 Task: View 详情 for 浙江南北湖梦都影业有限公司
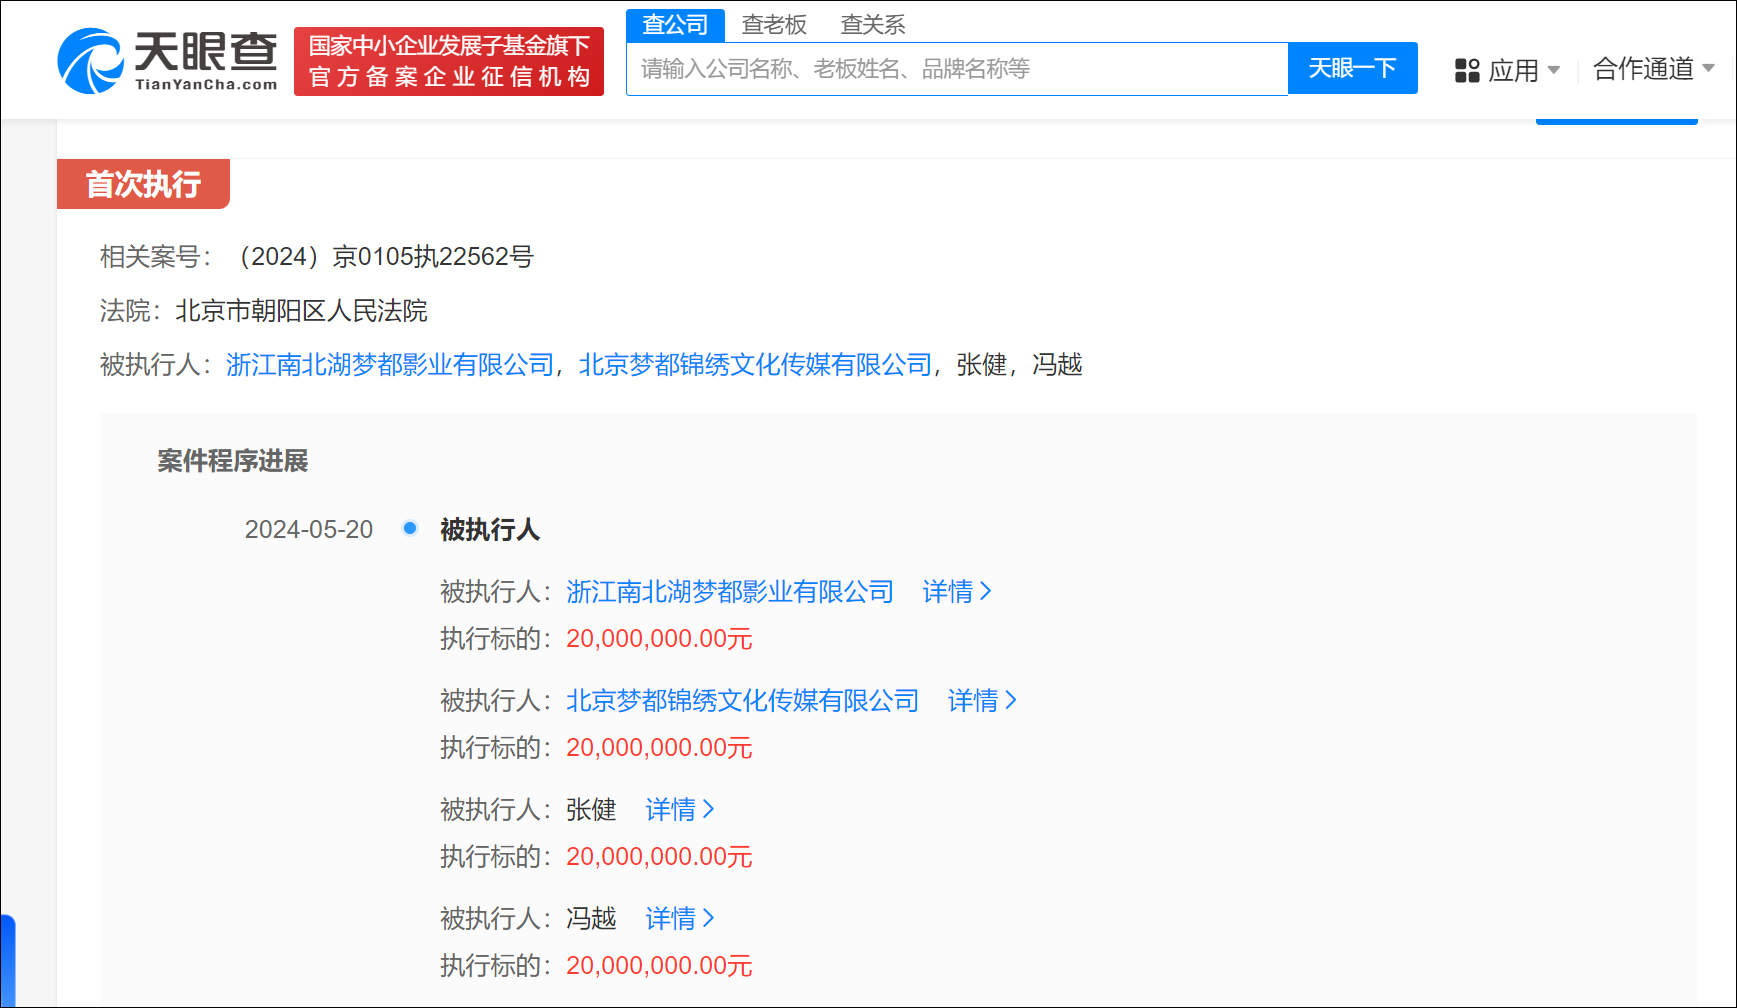coord(956,592)
